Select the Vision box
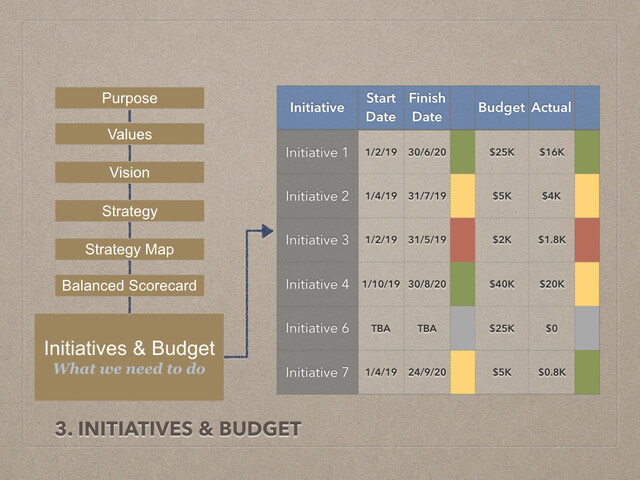The image size is (640, 480). (x=129, y=173)
